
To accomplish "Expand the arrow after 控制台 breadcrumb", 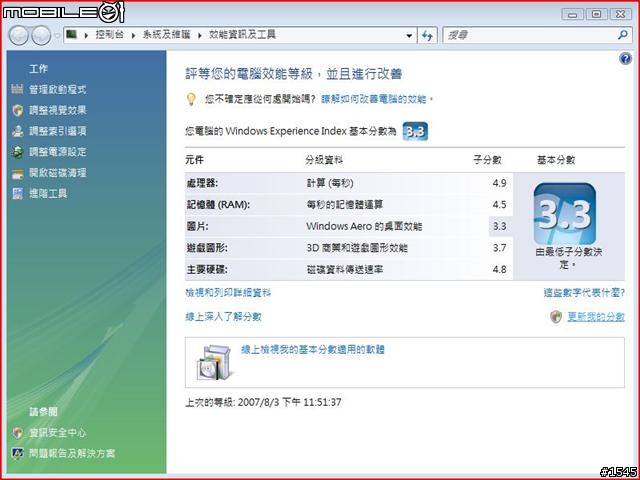I will pyautogui.click(x=133, y=35).
